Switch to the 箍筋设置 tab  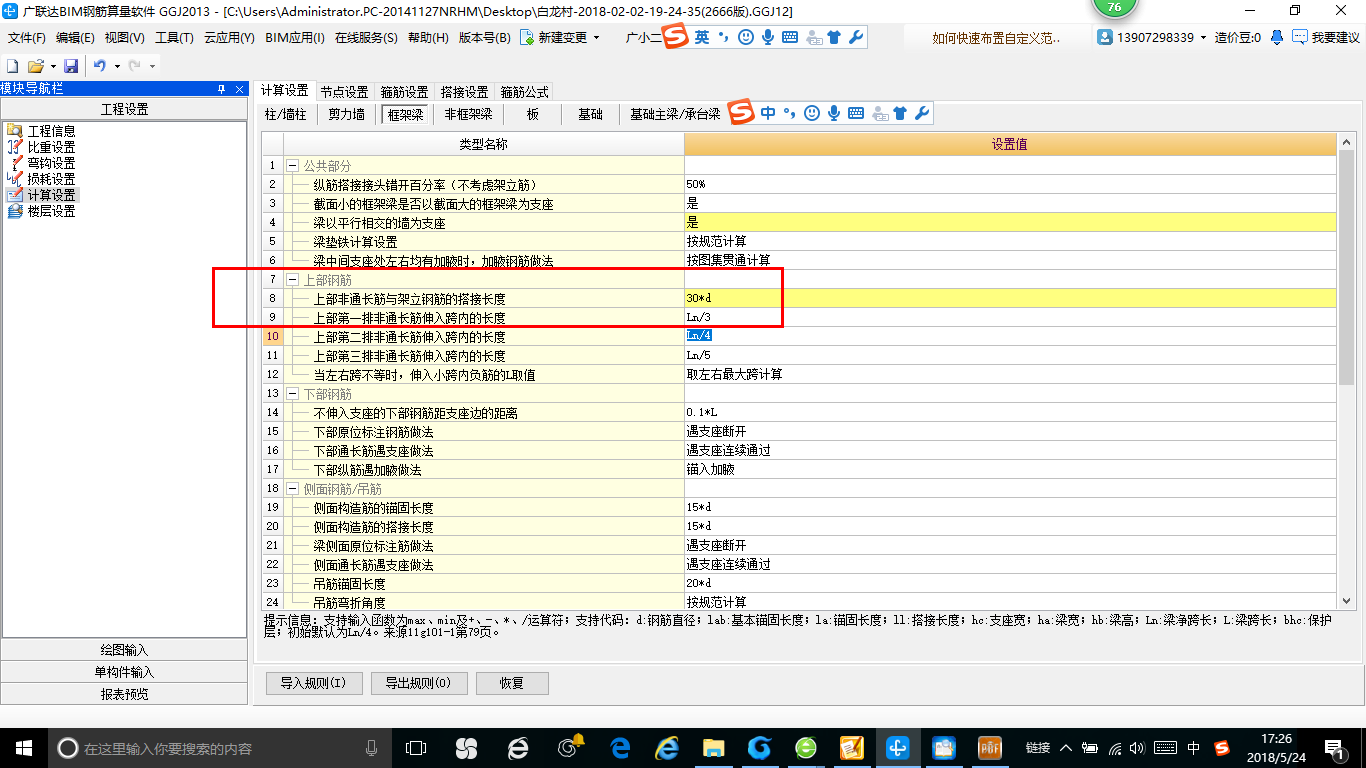(x=404, y=92)
